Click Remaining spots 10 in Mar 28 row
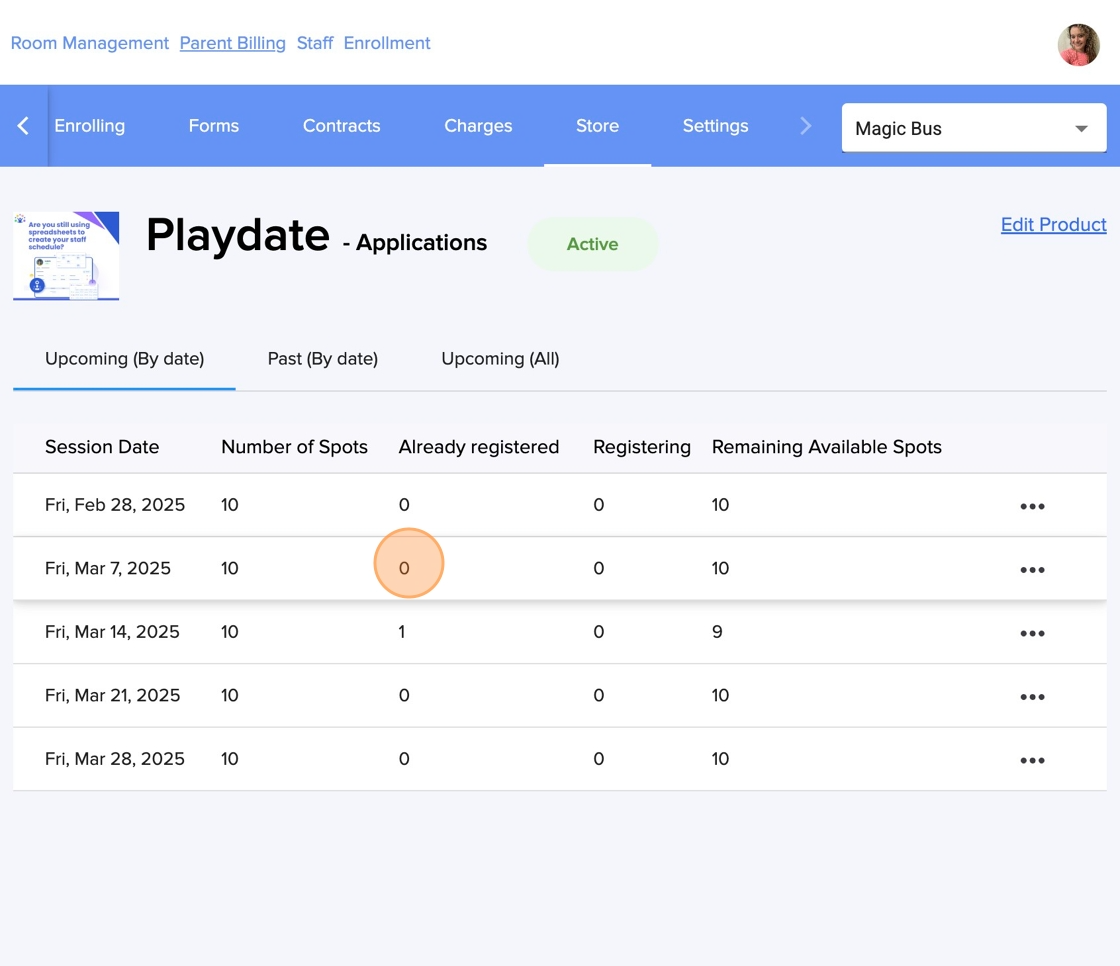1120x966 pixels. click(x=720, y=759)
